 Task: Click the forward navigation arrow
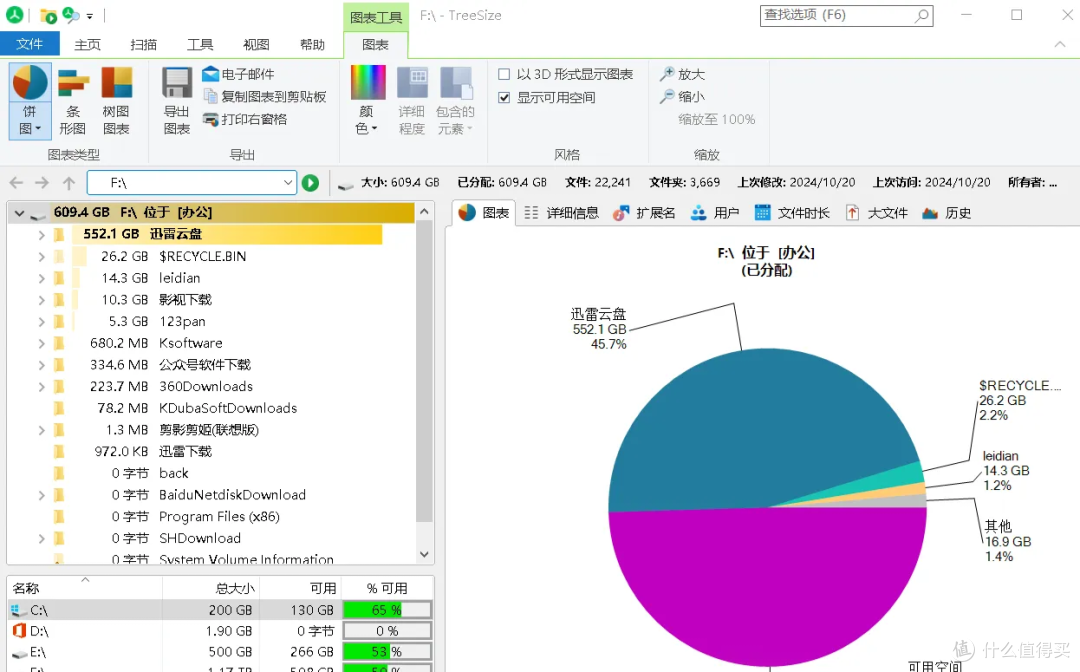(42, 182)
